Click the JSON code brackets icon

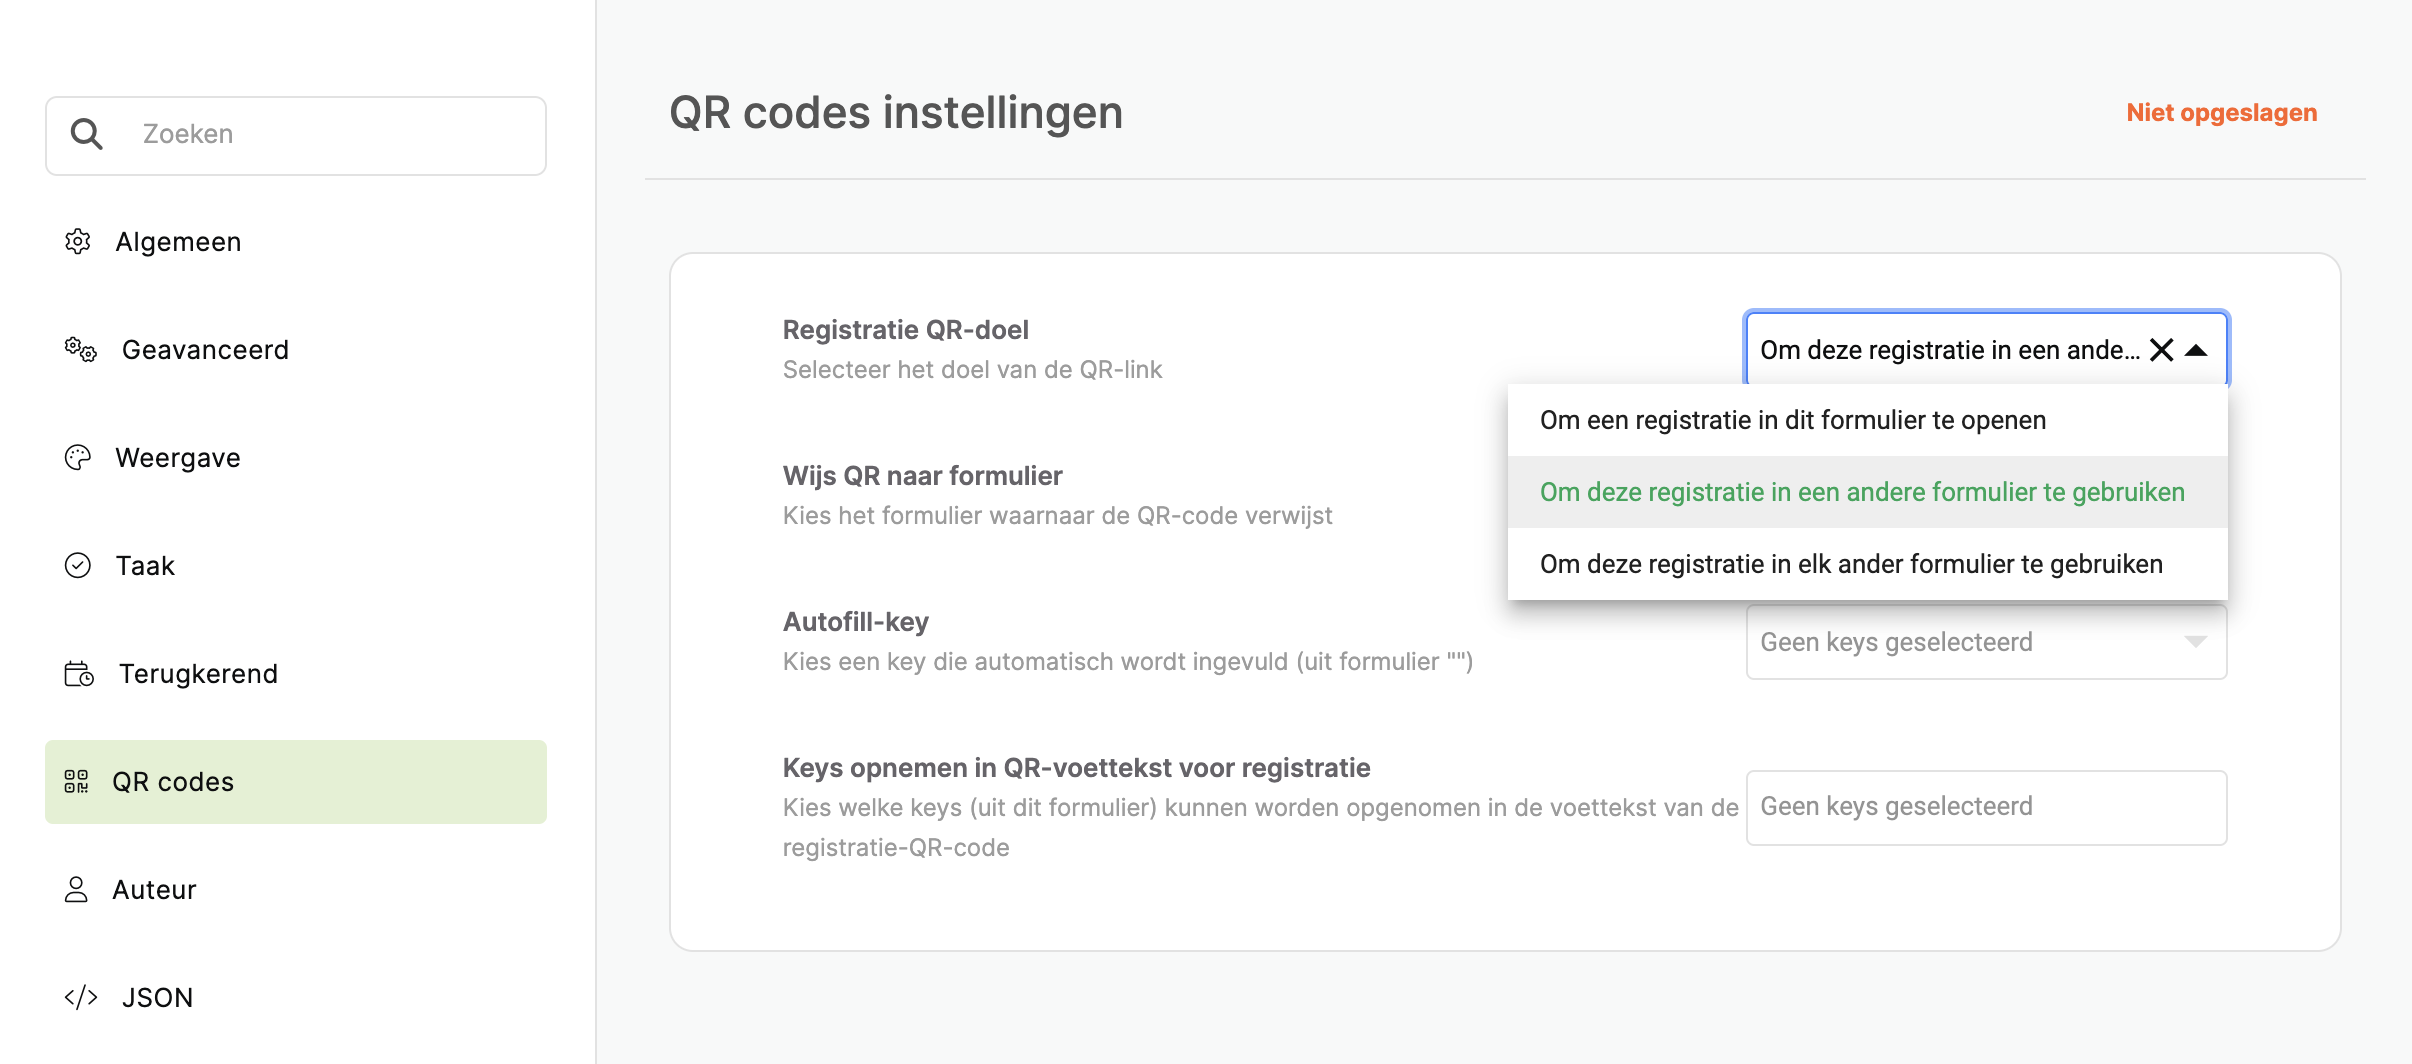point(81,997)
